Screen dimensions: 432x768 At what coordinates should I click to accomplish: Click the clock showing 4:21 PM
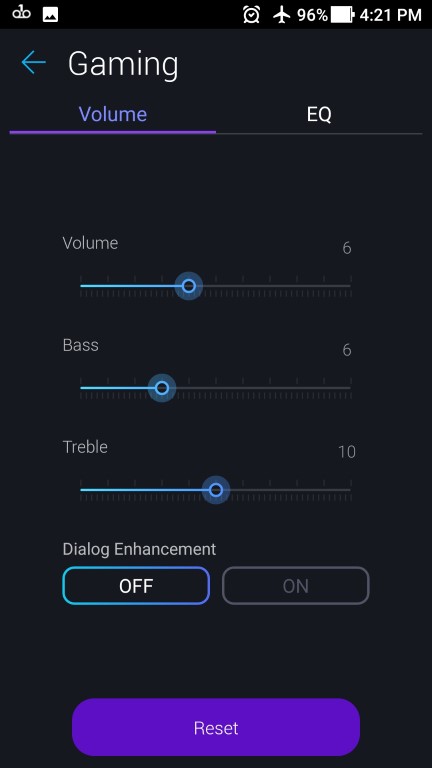[390, 15]
